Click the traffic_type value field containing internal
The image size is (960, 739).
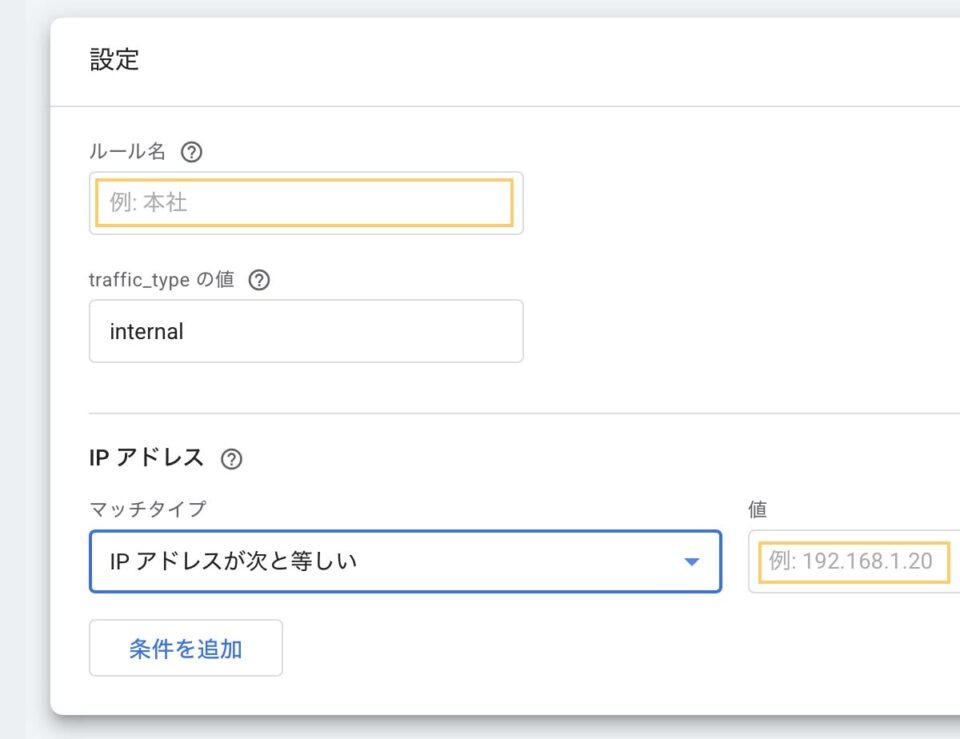[305, 331]
